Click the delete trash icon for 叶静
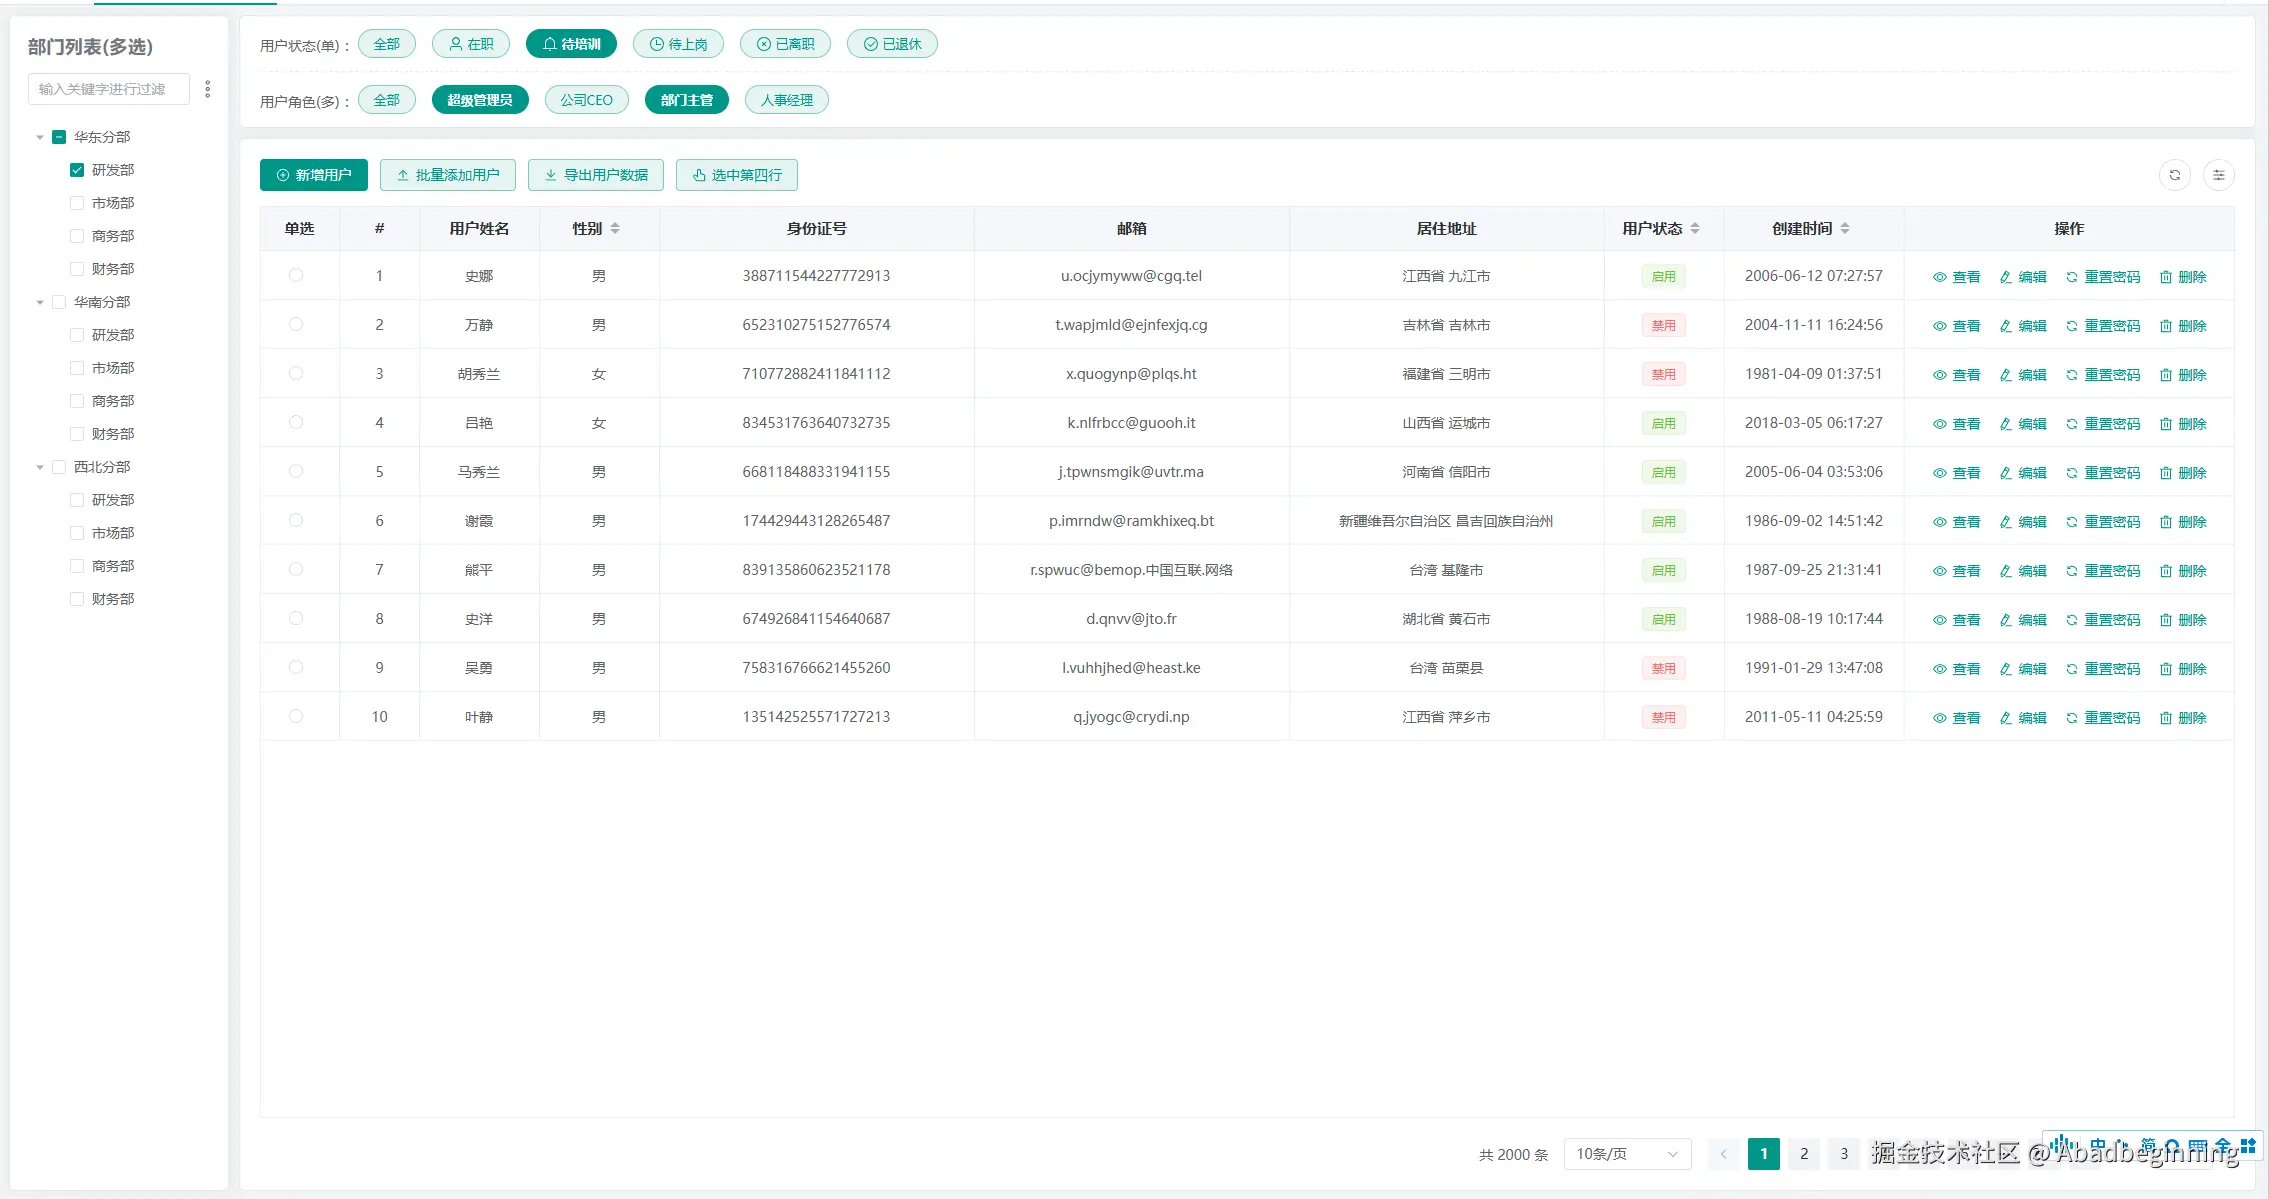The height and width of the screenshot is (1199, 2269). click(x=2166, y=718)
